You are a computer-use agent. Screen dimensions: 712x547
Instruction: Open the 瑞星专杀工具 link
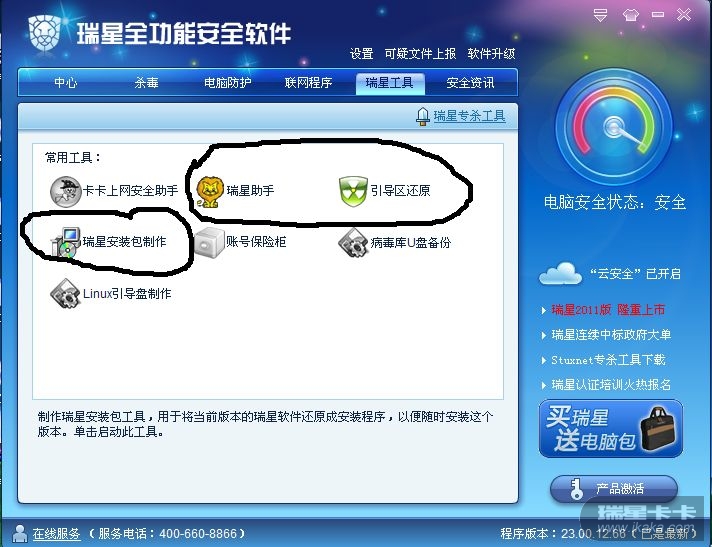pyautogui.click(x=469, y=116)
